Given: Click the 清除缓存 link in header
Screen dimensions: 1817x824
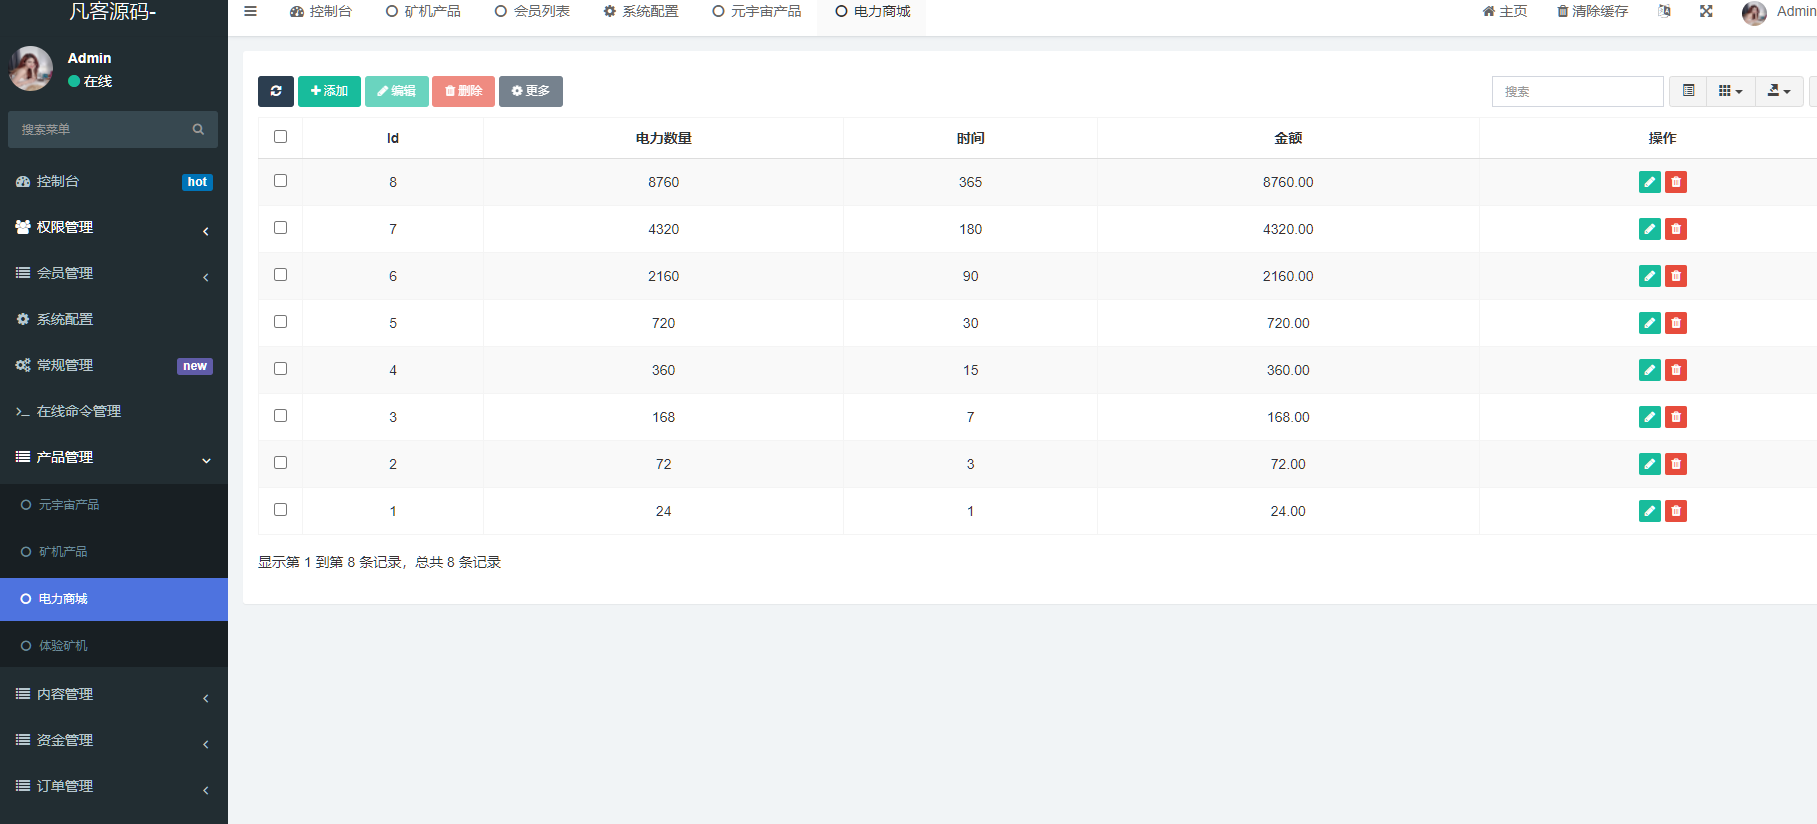Looking at the screenshot, I should point(1592,11).
